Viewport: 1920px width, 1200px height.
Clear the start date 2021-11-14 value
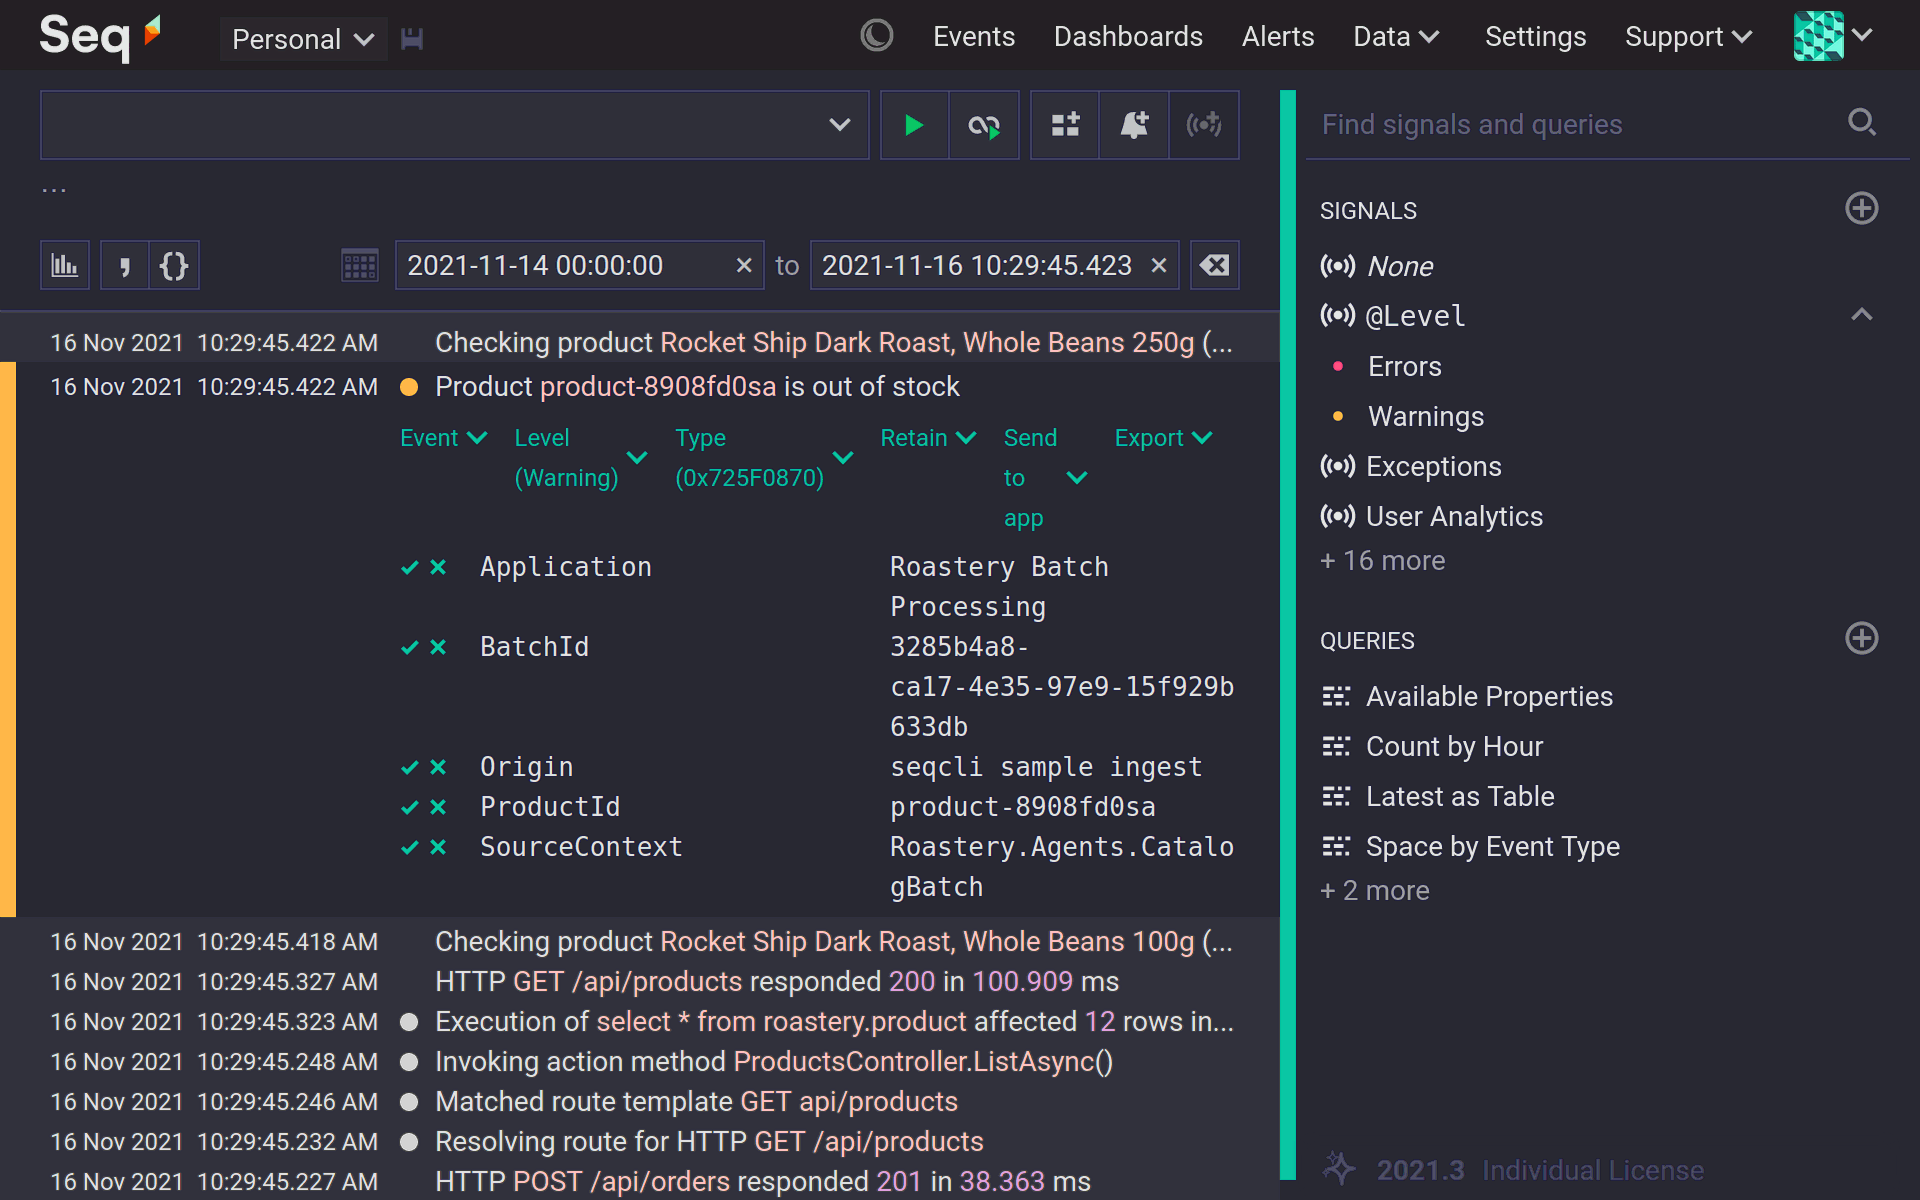[x=744, y=265]
